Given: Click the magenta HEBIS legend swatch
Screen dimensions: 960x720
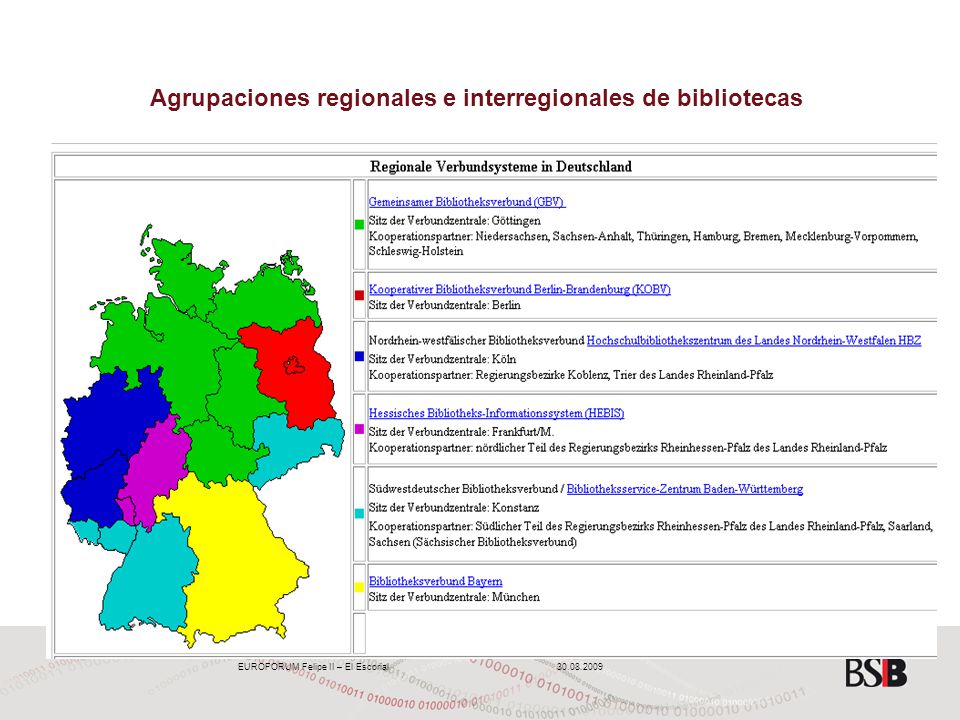Looking at the screenshot, I should (359, 429).
